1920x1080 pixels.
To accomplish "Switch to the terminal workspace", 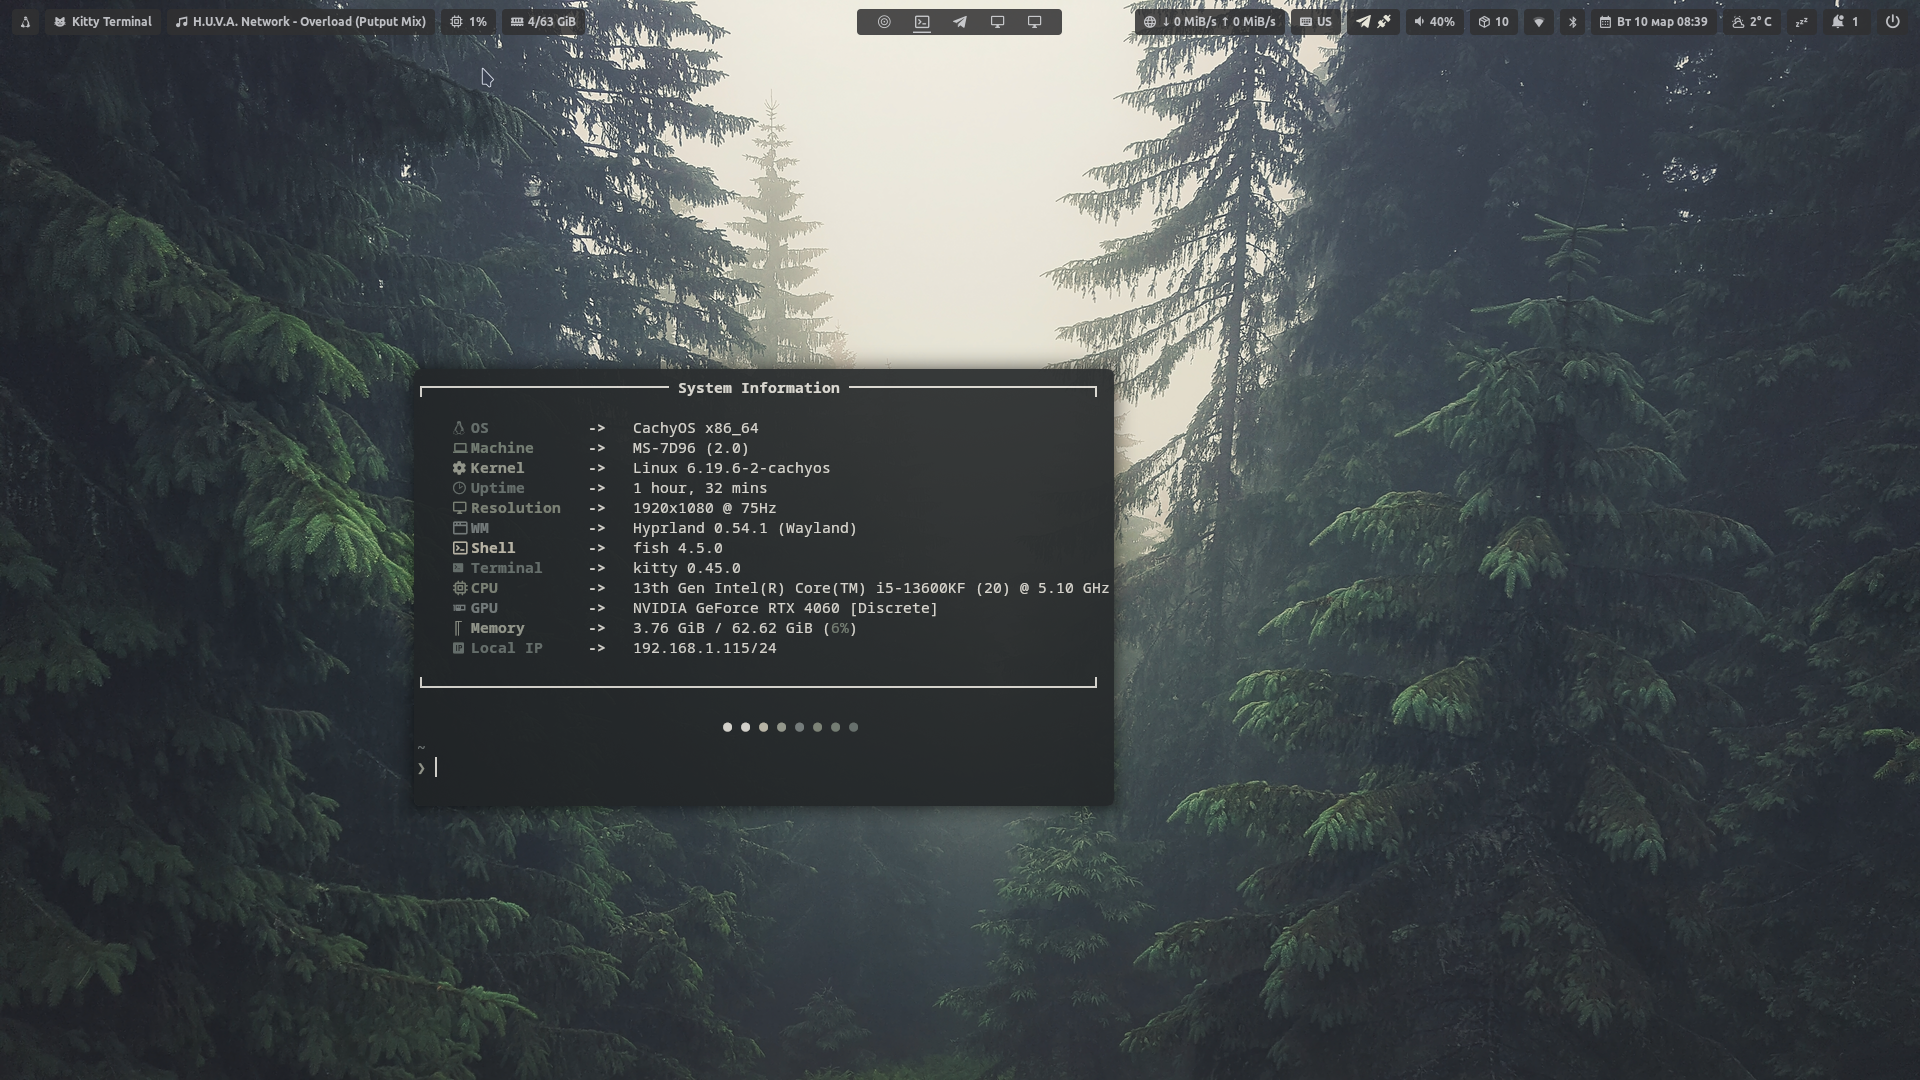I will (922, 21).
